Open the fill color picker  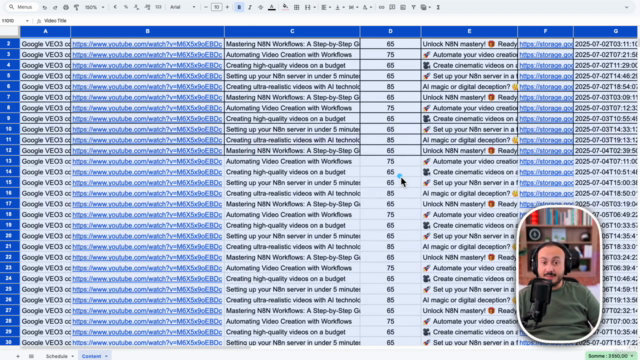point(285,7)
